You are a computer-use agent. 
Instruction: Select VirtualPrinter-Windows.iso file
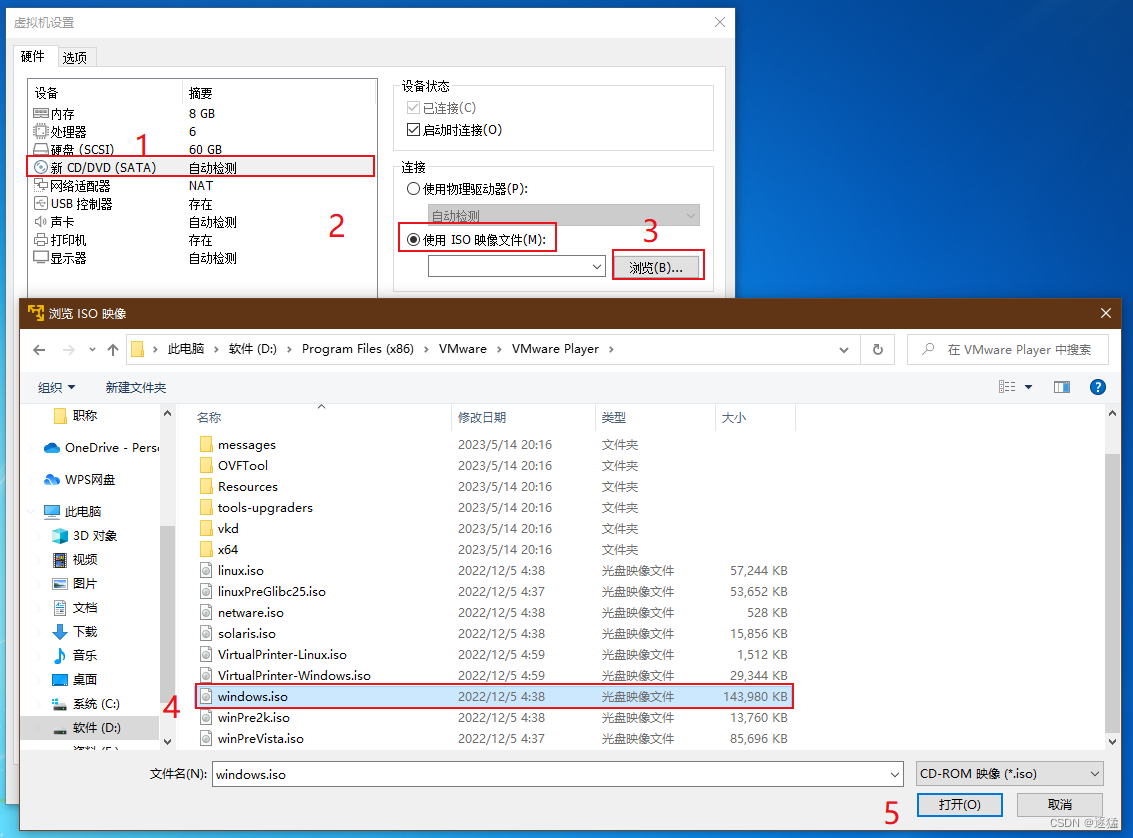pyautogui.click(x=294, y=675)
